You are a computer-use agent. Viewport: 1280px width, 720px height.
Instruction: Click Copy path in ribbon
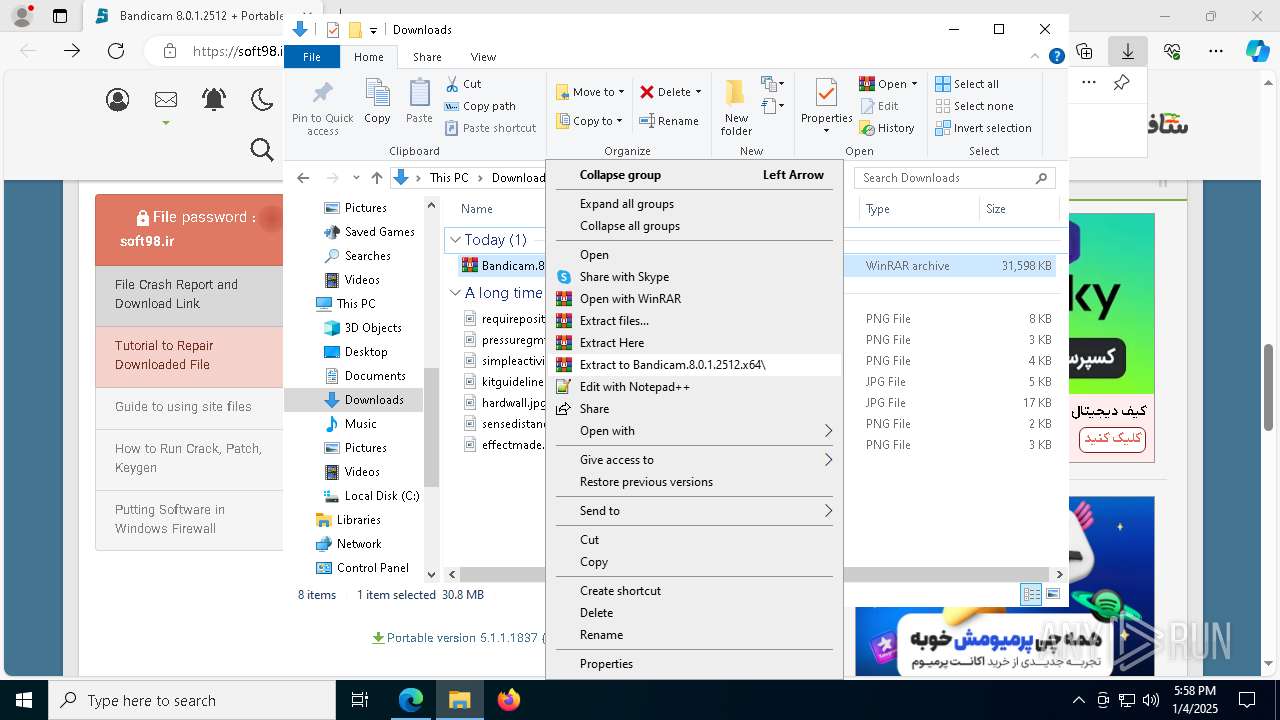pos(480,106)
